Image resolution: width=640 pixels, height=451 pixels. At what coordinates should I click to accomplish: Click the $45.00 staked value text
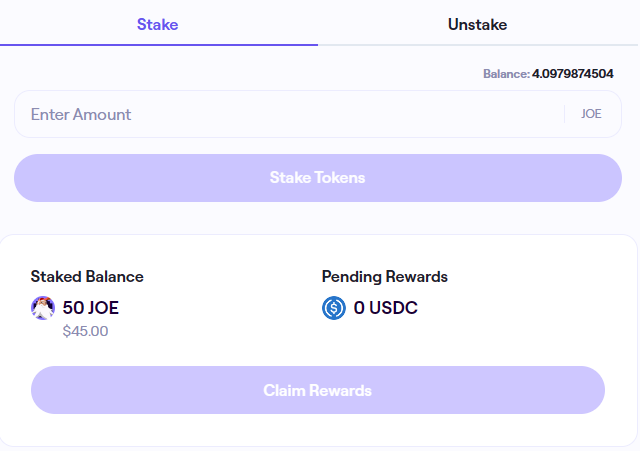click(85, 331)
